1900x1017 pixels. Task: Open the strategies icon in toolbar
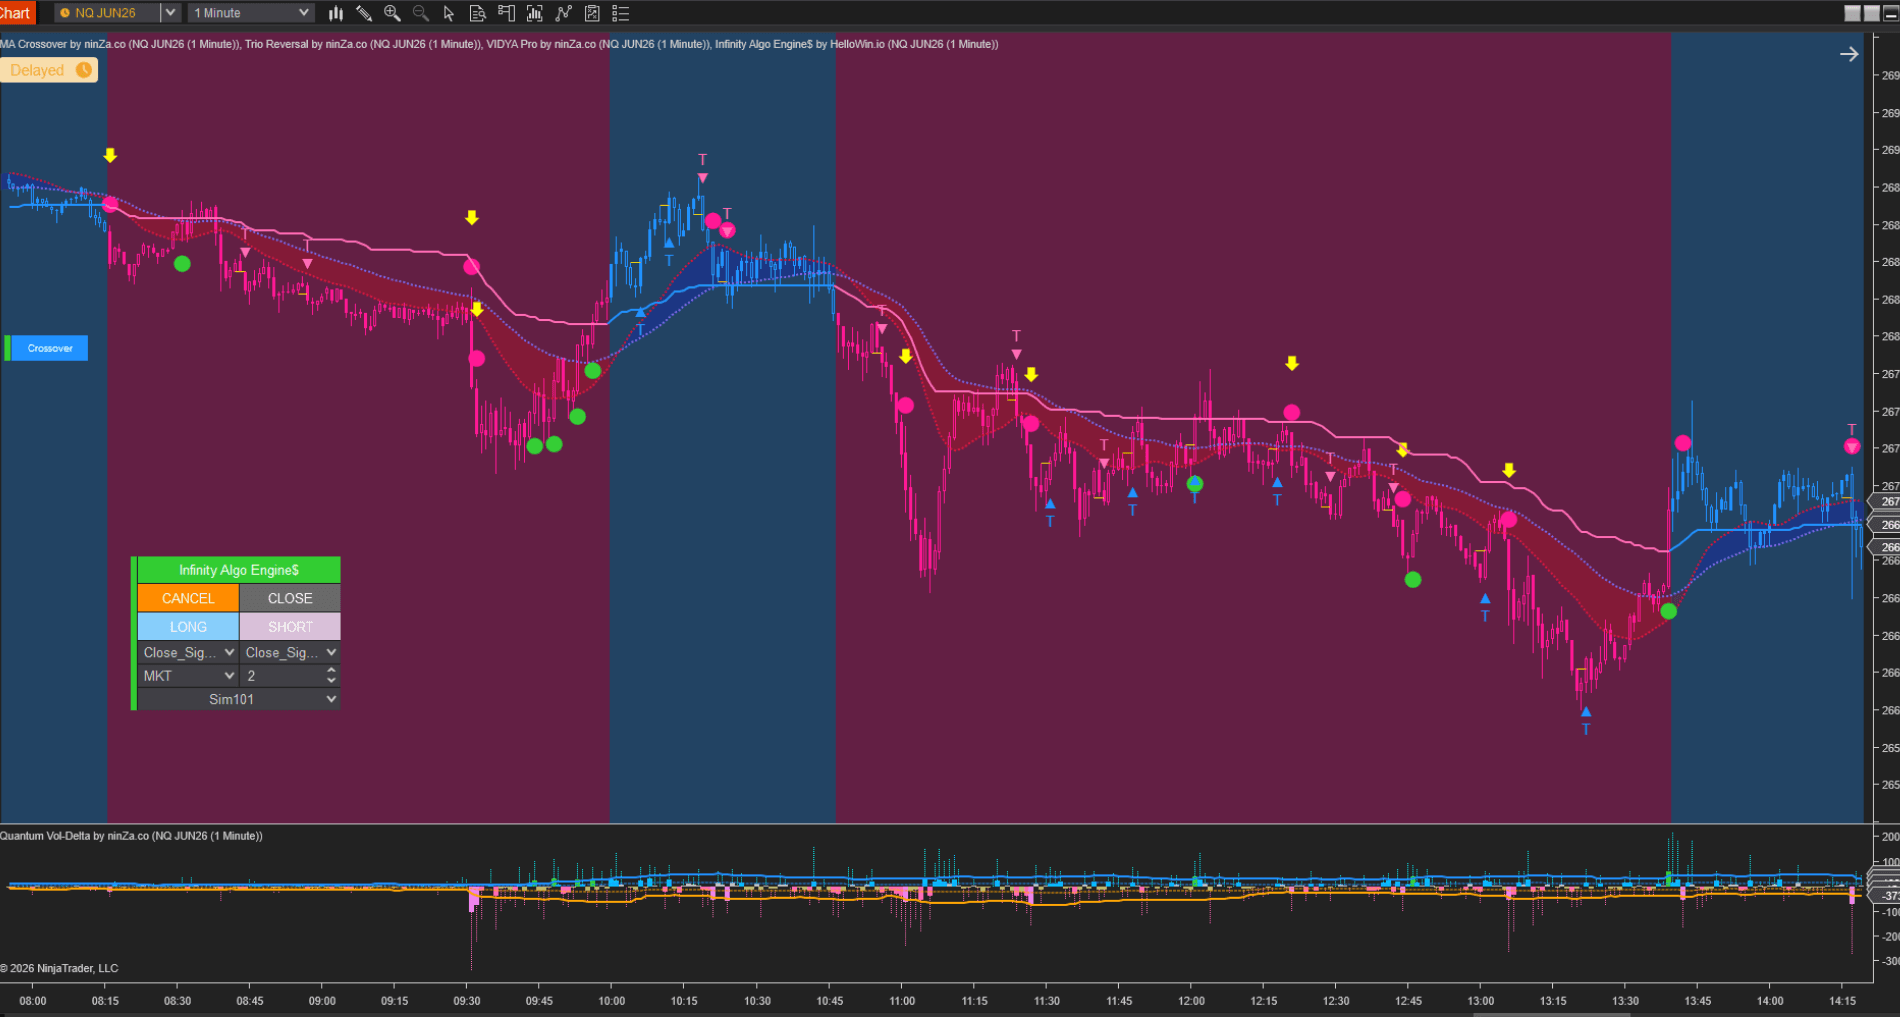click(x=592, y=13)
